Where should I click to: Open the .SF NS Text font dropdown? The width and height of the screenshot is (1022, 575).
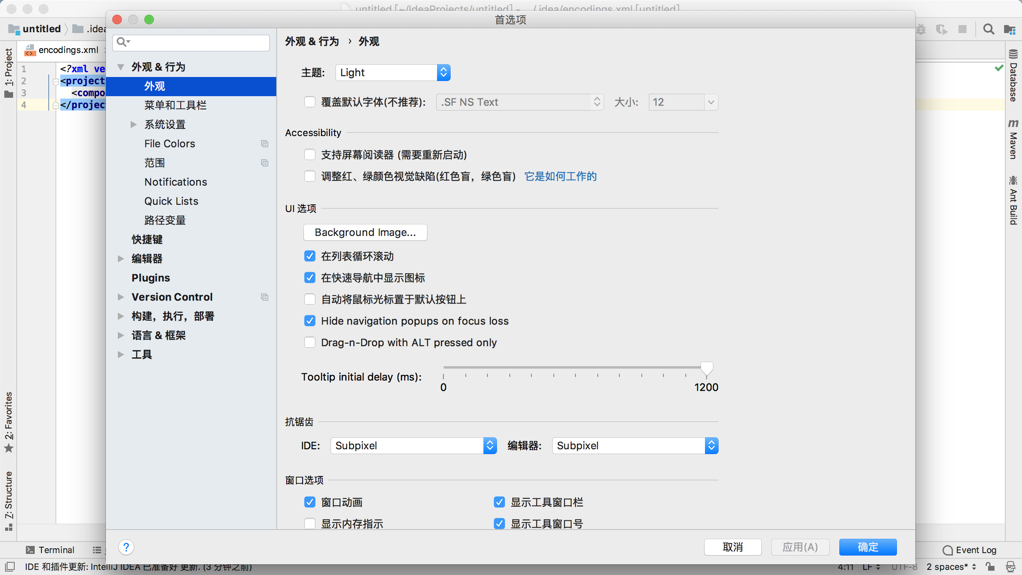pyautogui.click(x=519, y=102)
